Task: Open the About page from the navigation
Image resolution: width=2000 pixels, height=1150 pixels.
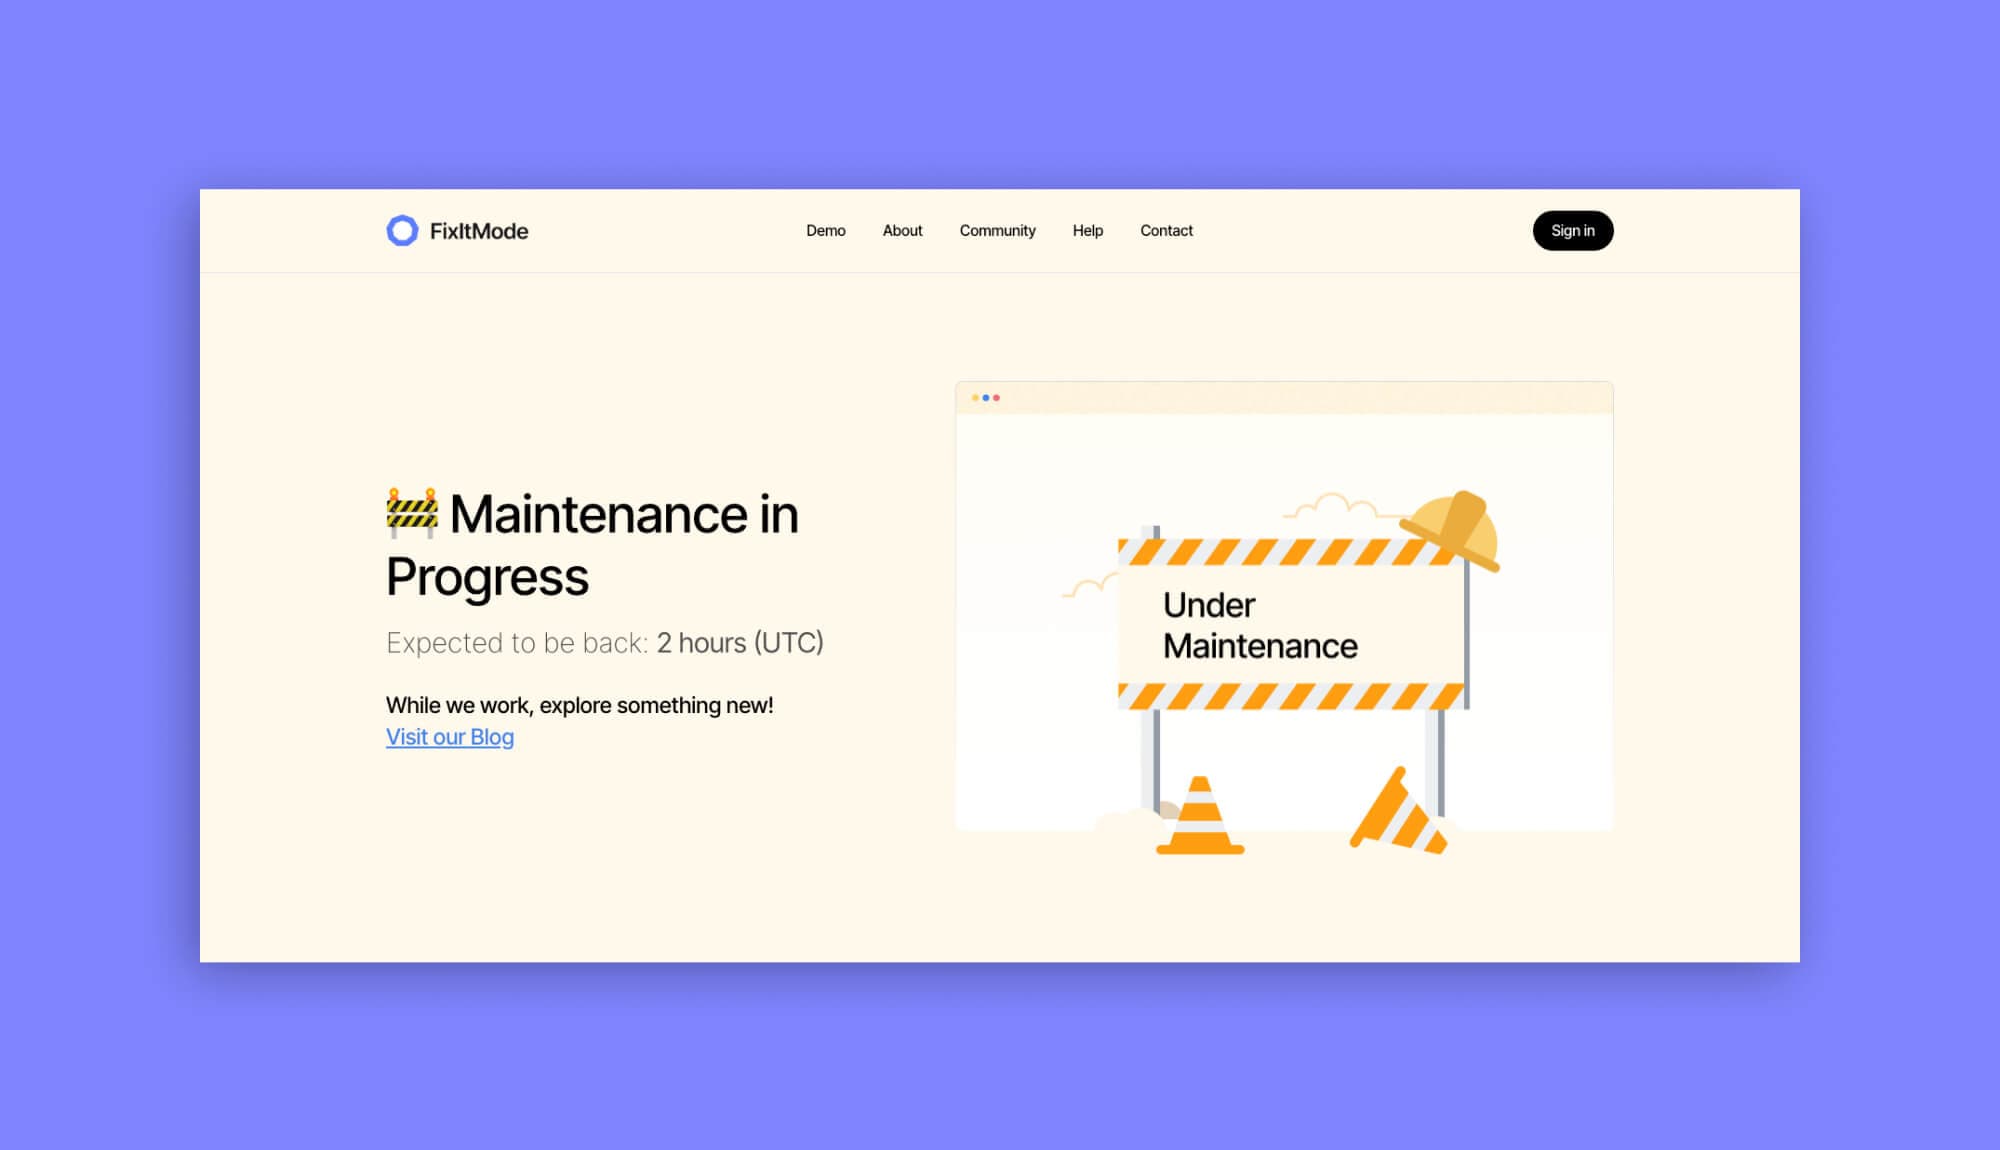Action: 902,231
